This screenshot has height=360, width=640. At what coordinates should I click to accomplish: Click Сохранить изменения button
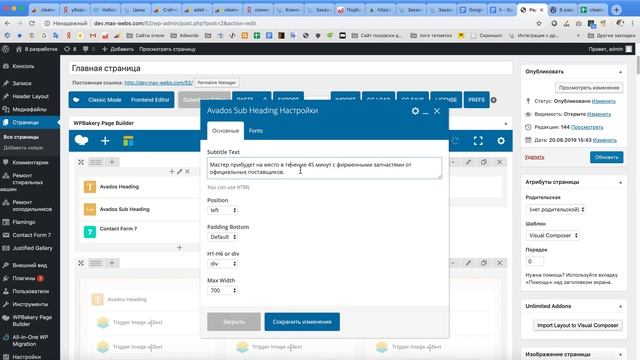point(302,322)
